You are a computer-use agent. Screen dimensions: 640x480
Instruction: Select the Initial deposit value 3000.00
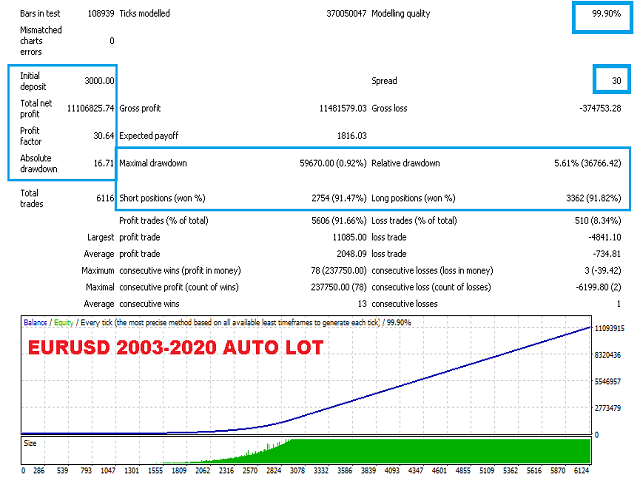[99, 81]
